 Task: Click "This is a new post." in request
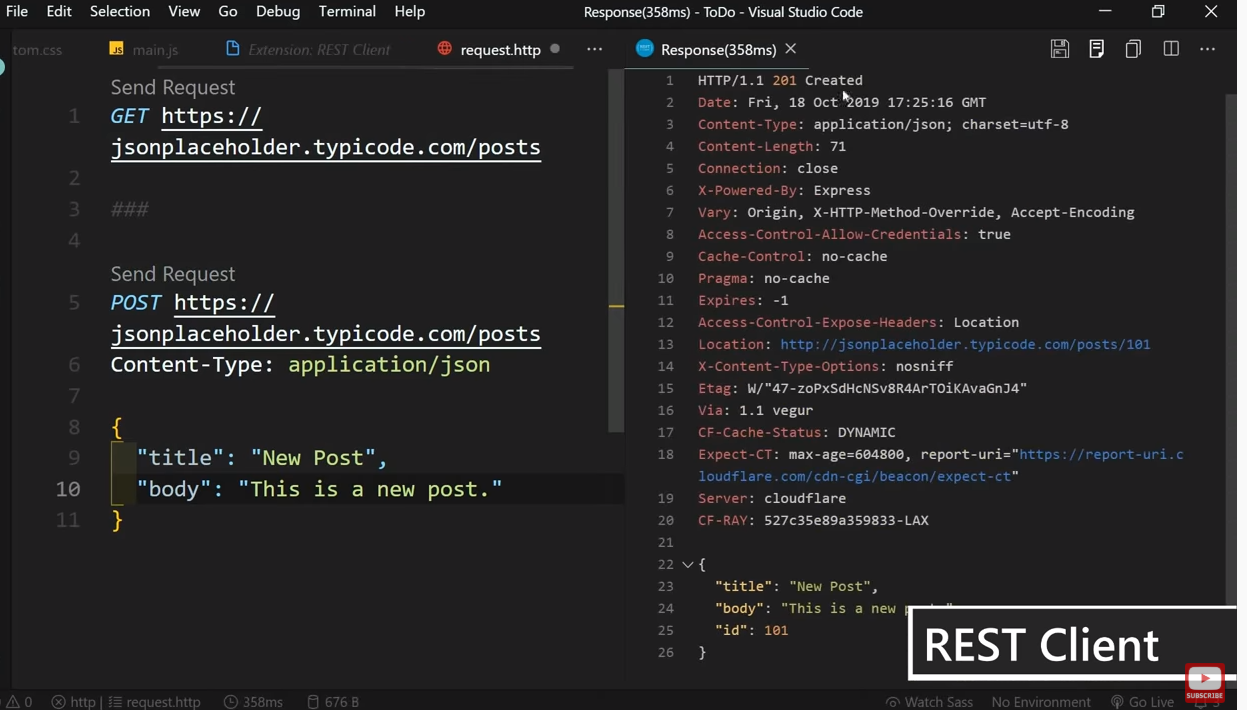click(370, 489)
